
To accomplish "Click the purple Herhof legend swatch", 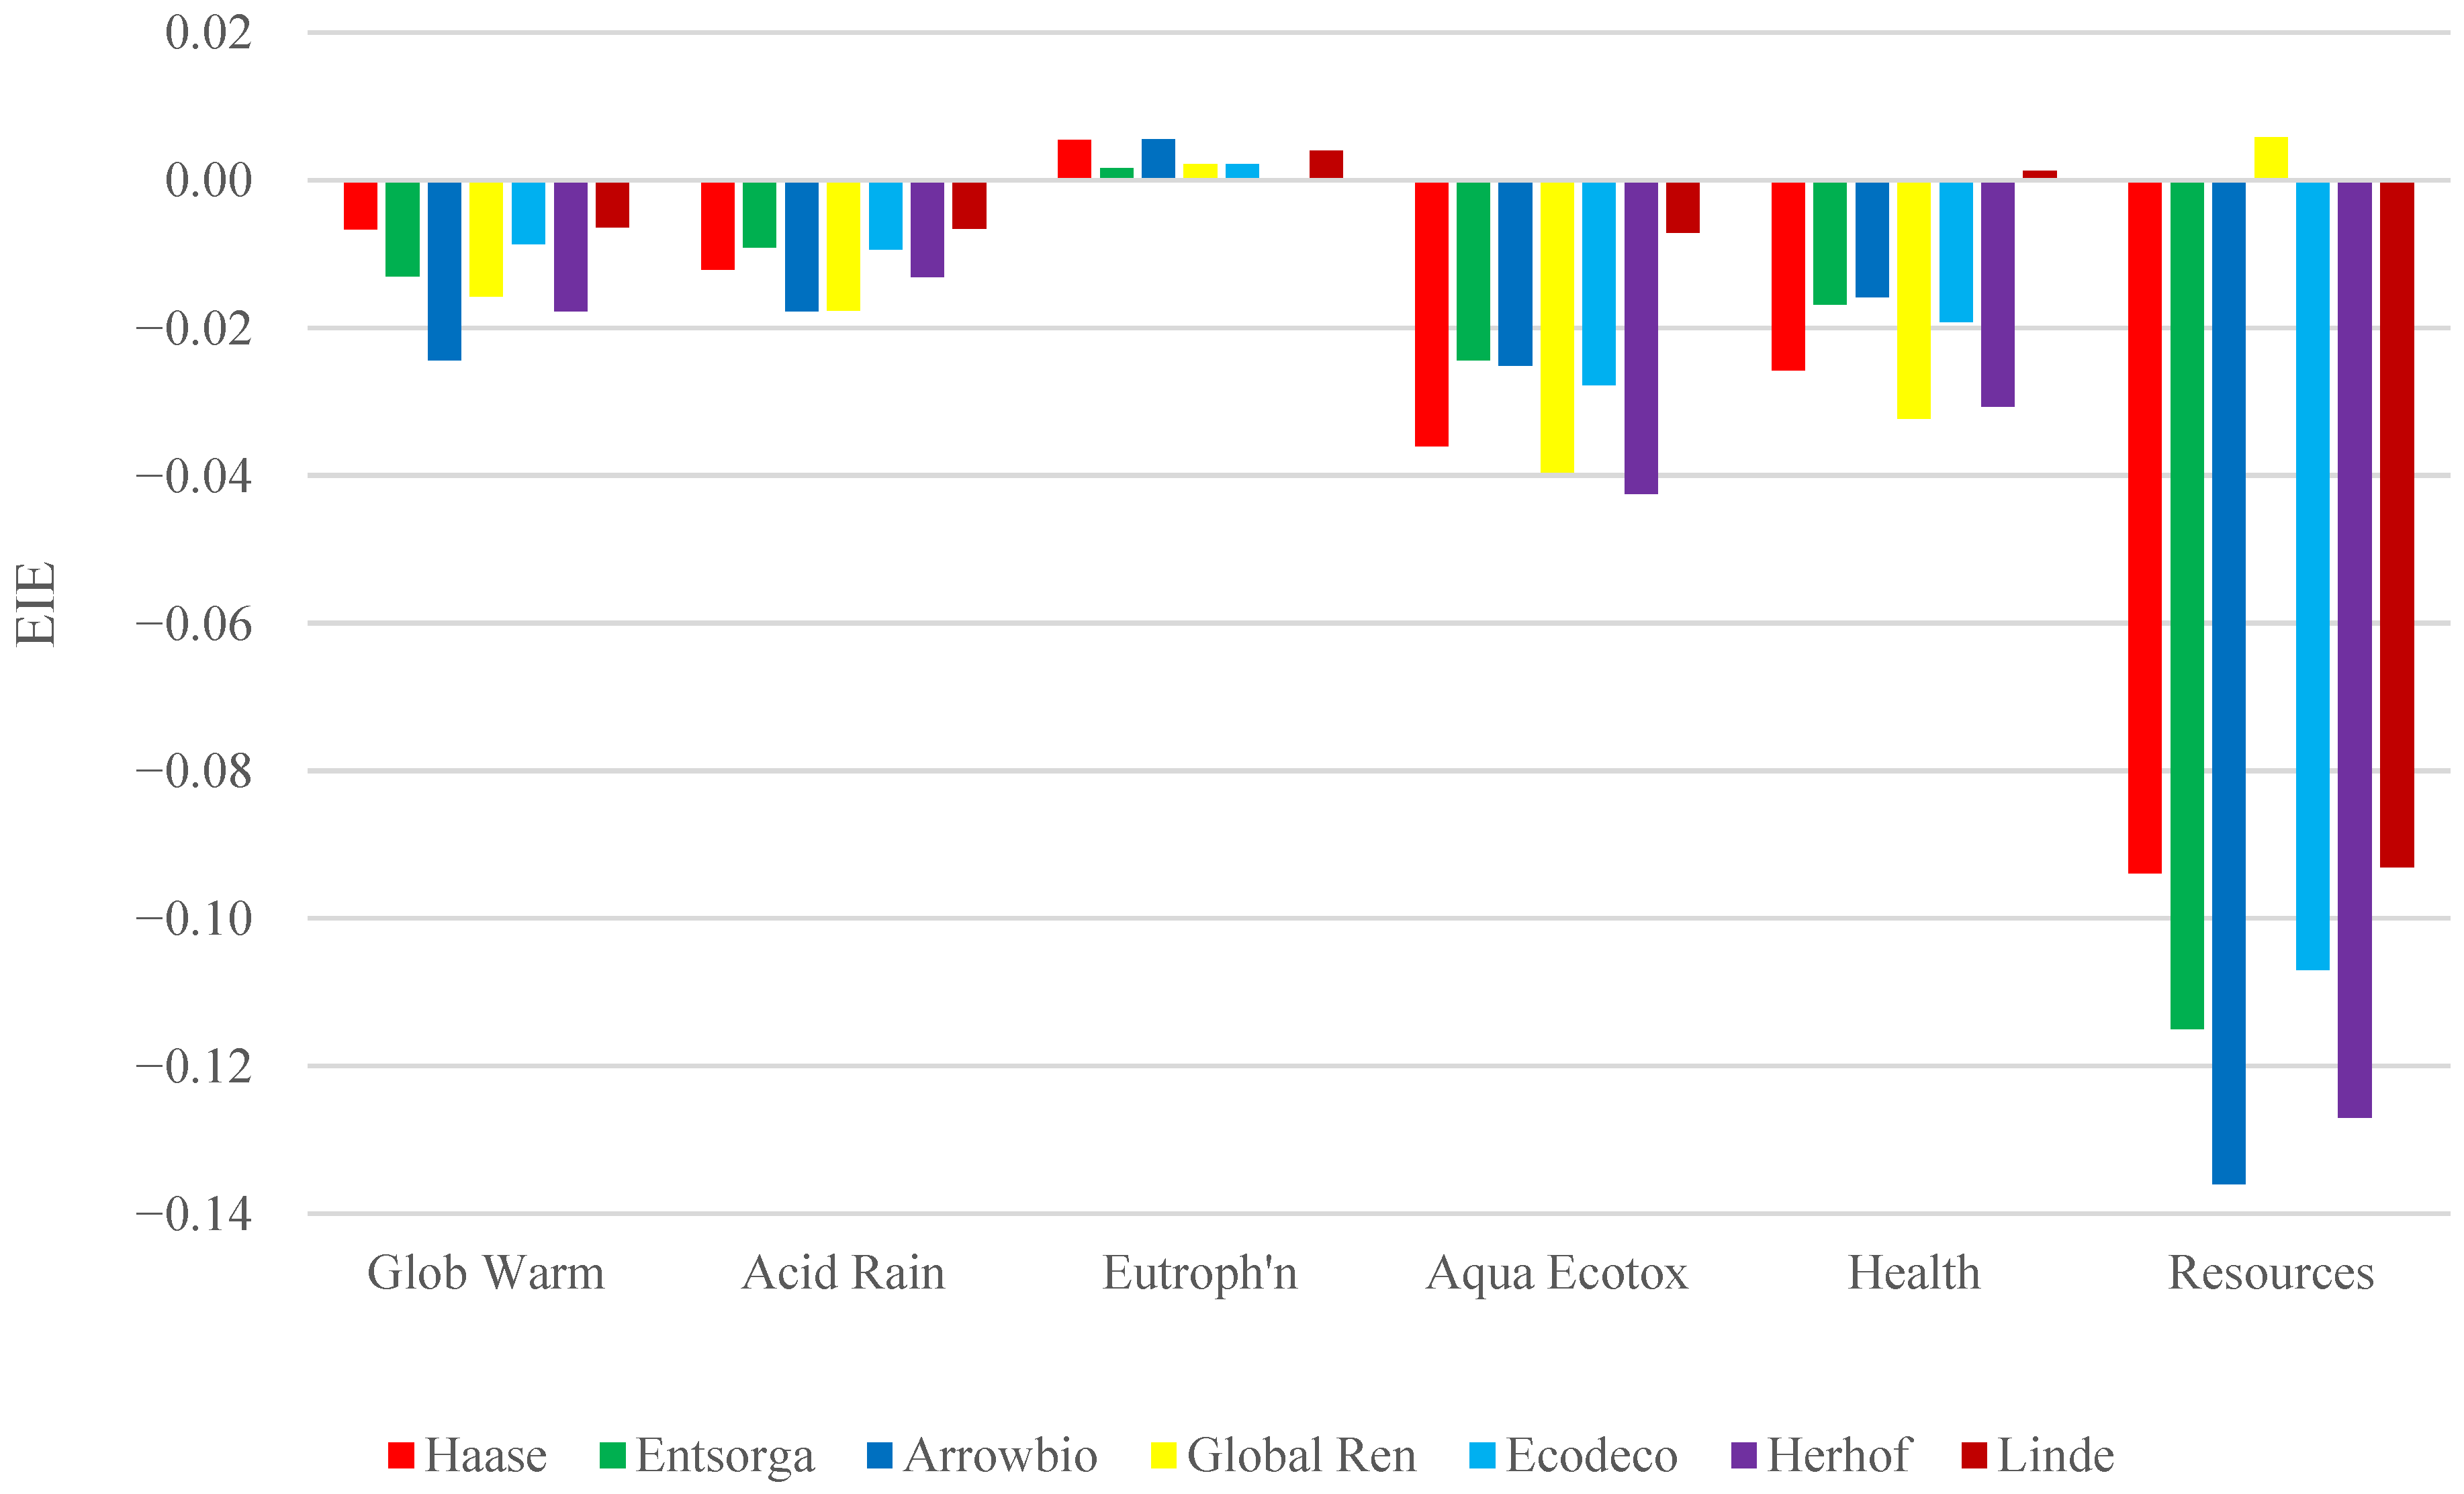I will (x=1743, y=1455).
